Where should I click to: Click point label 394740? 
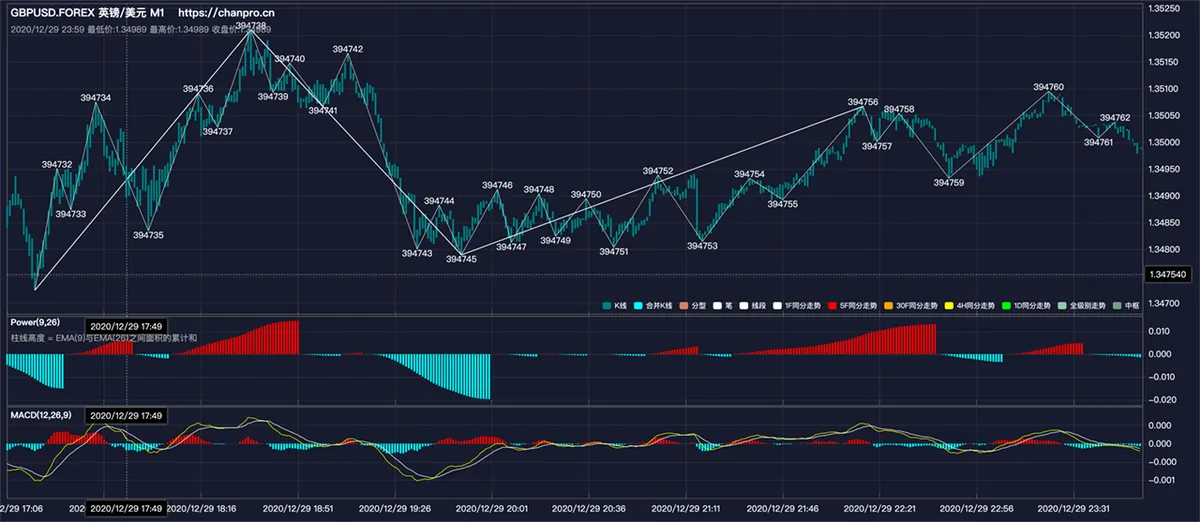290,59
